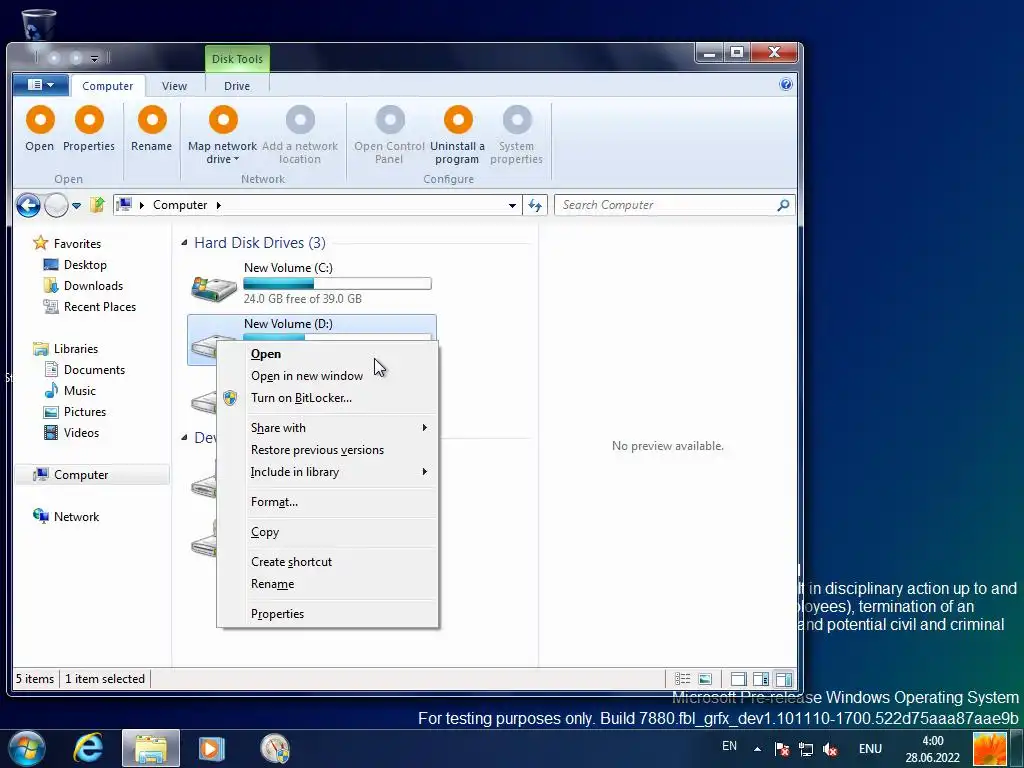Image resolution: width=1024 pixels, height=768 pixels.
Task: Click the Open ribbon icon
Action: tap(40, 120)
